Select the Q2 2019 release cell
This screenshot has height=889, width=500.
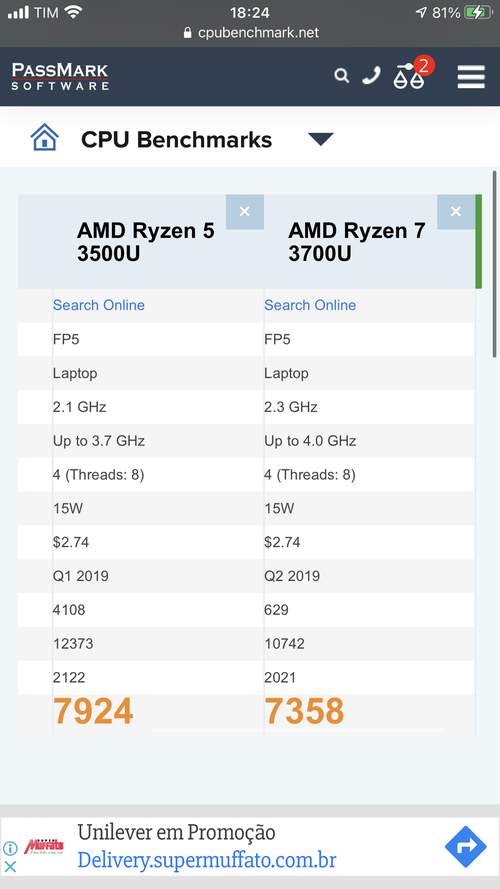point(292,576)
